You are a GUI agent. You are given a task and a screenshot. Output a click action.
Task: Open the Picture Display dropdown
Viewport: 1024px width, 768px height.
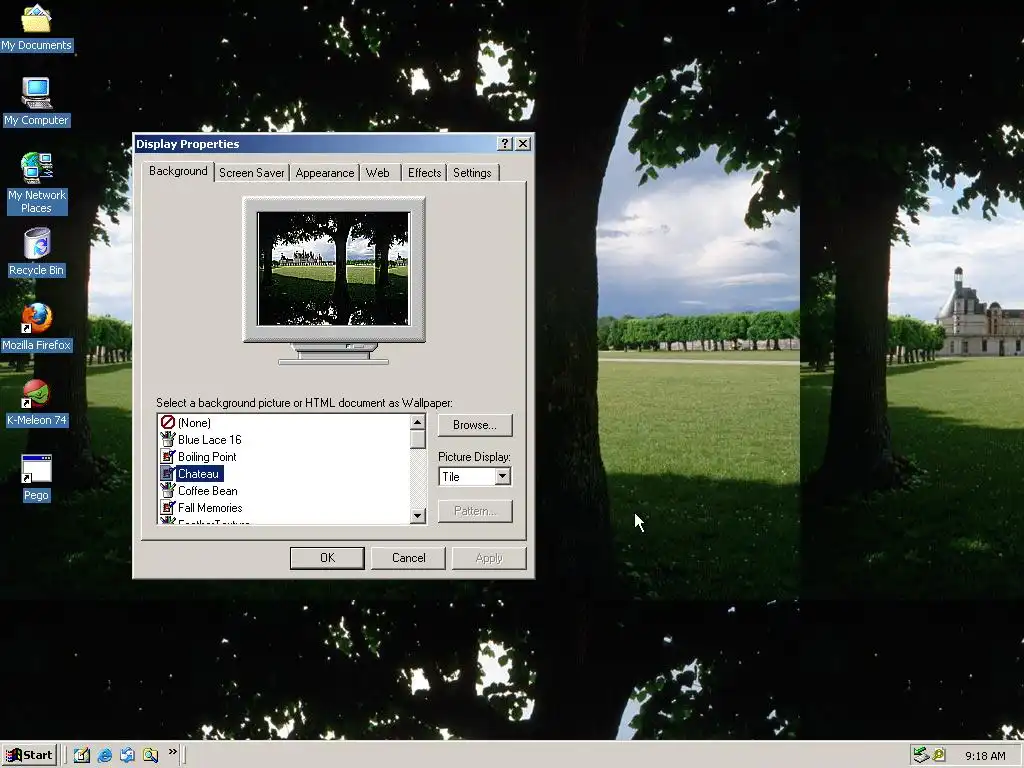(x=502, y=477)
